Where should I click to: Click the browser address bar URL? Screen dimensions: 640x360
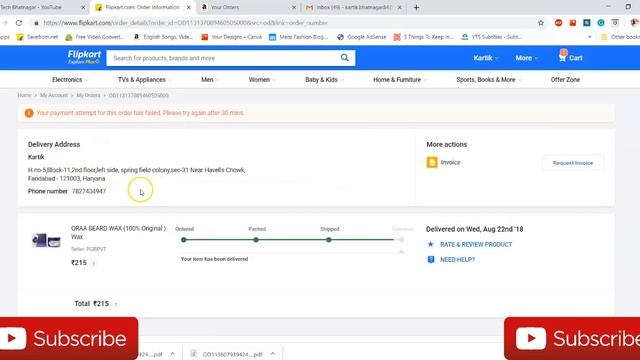(x=185, y=23)
